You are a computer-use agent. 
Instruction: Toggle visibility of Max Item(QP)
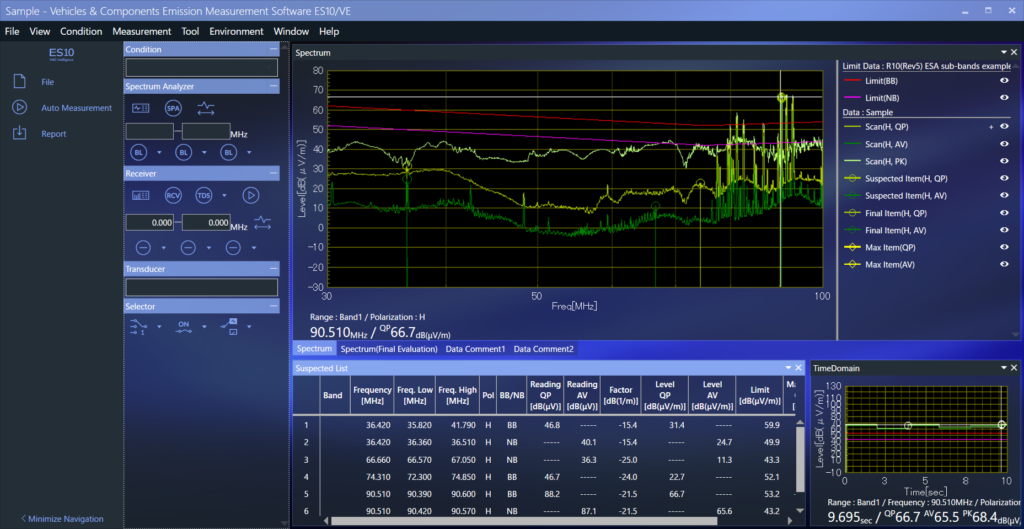tap(1004, 247)
